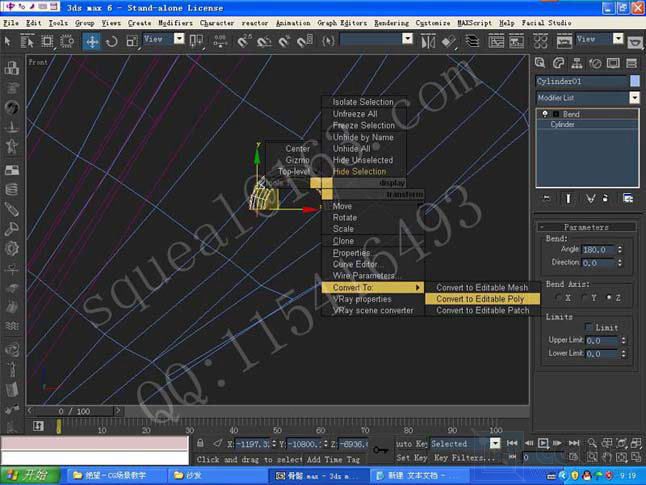This screenshot has height=485, width=646.
Task: Choose Convert to Editable Poly
Action: (482, 299)
